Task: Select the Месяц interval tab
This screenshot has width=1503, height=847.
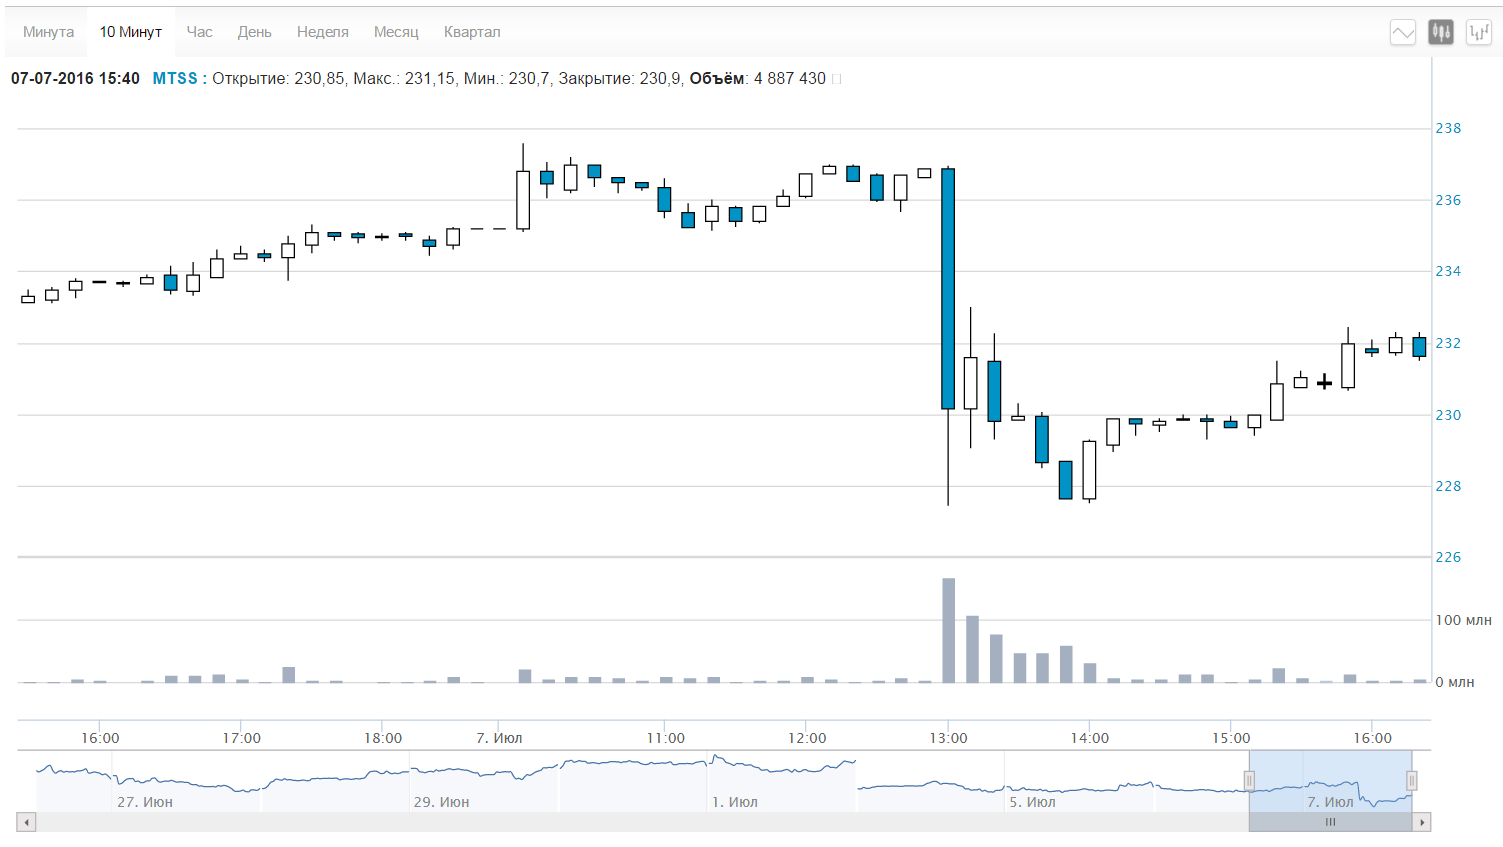Action: click(x=396, y=32)
